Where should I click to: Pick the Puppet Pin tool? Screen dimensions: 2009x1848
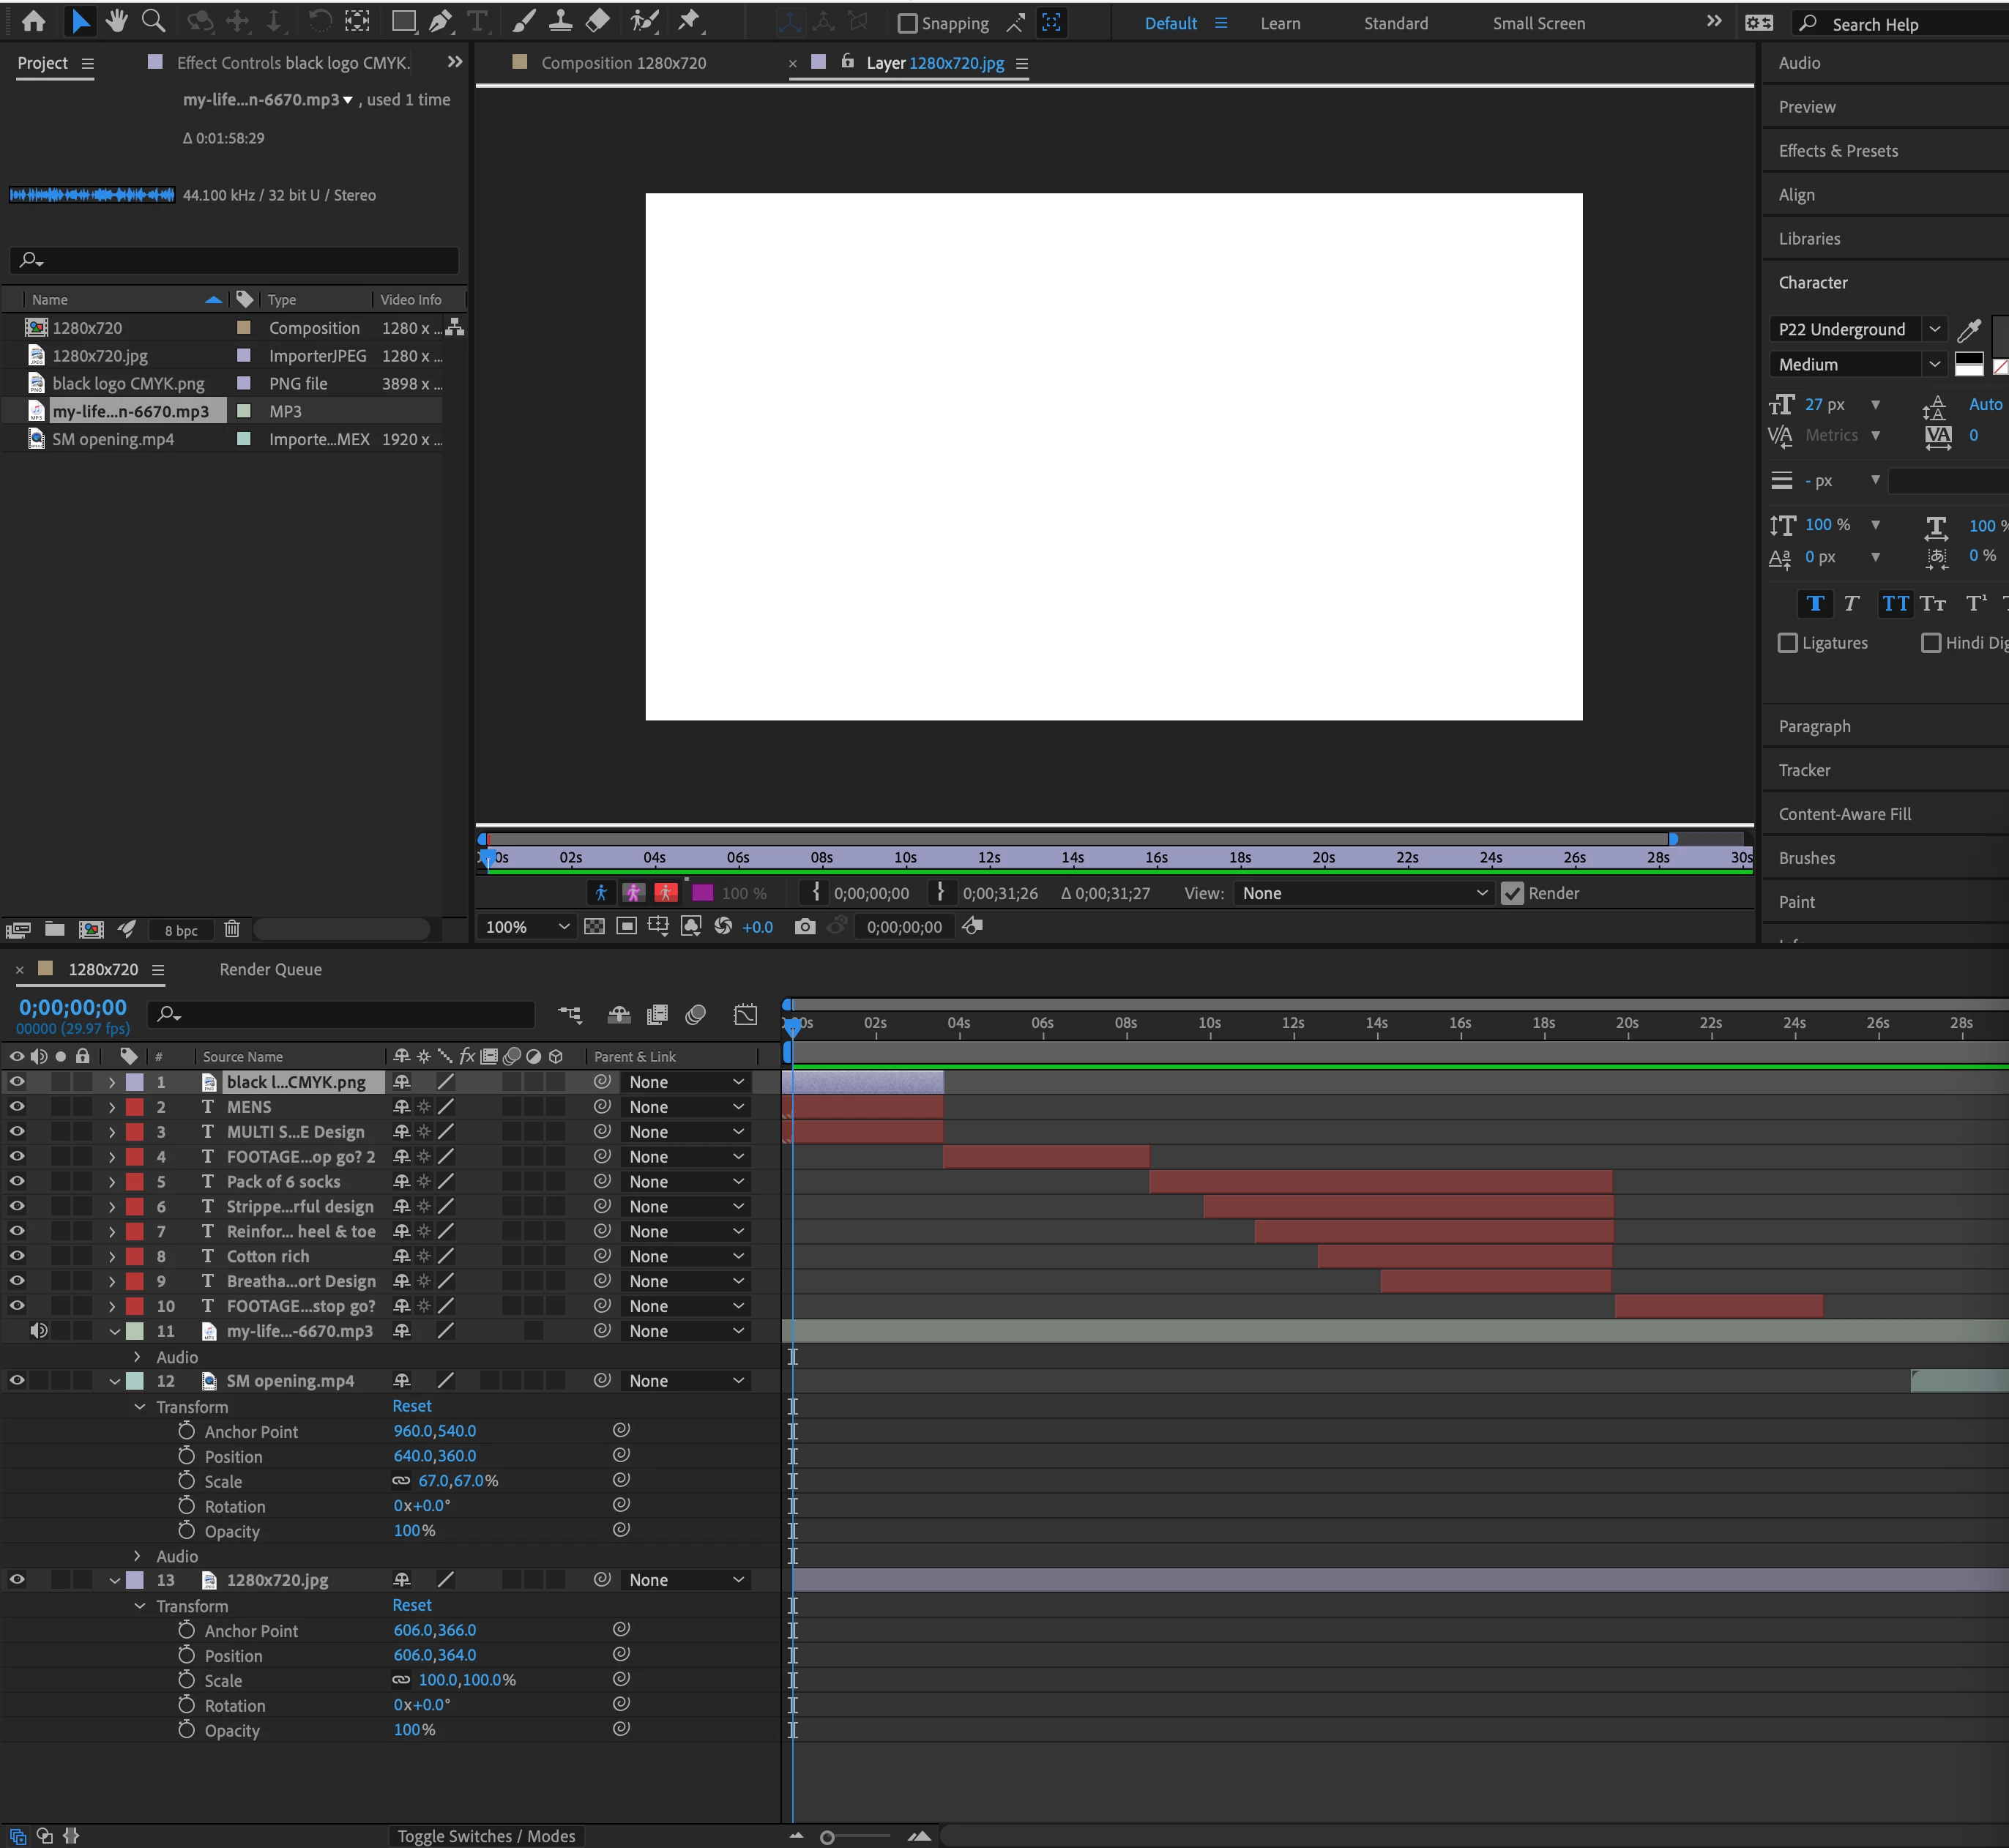[x=689, y=21]
